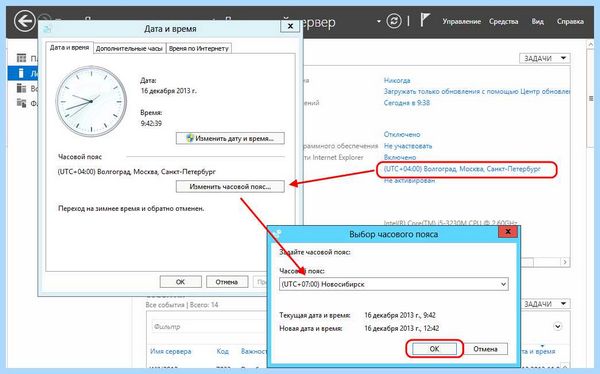
Task: Select the Local Server sidebar icon
Action: click(21, 73)
